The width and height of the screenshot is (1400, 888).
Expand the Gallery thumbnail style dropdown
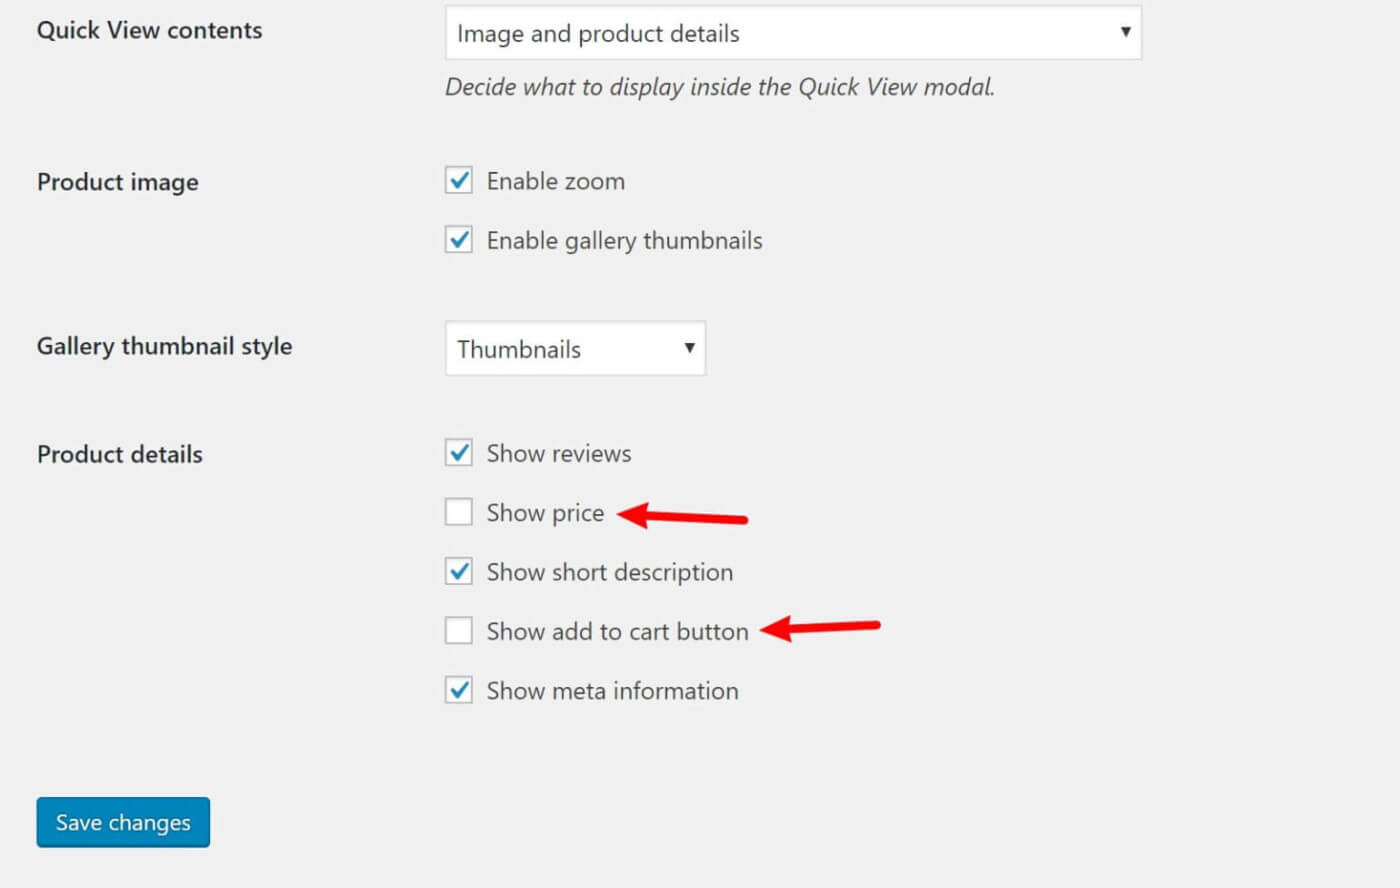click(575, 348)
